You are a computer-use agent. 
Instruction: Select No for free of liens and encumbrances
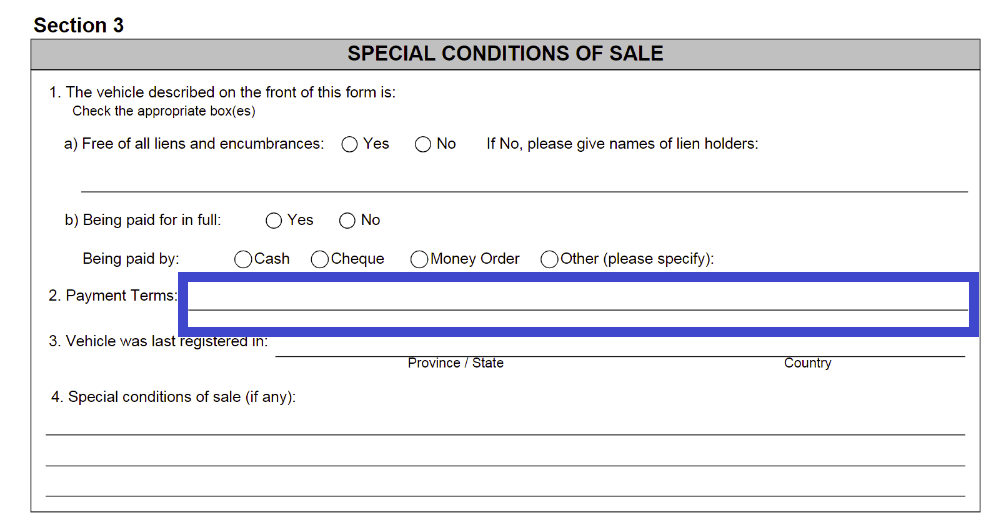(423, 144)
